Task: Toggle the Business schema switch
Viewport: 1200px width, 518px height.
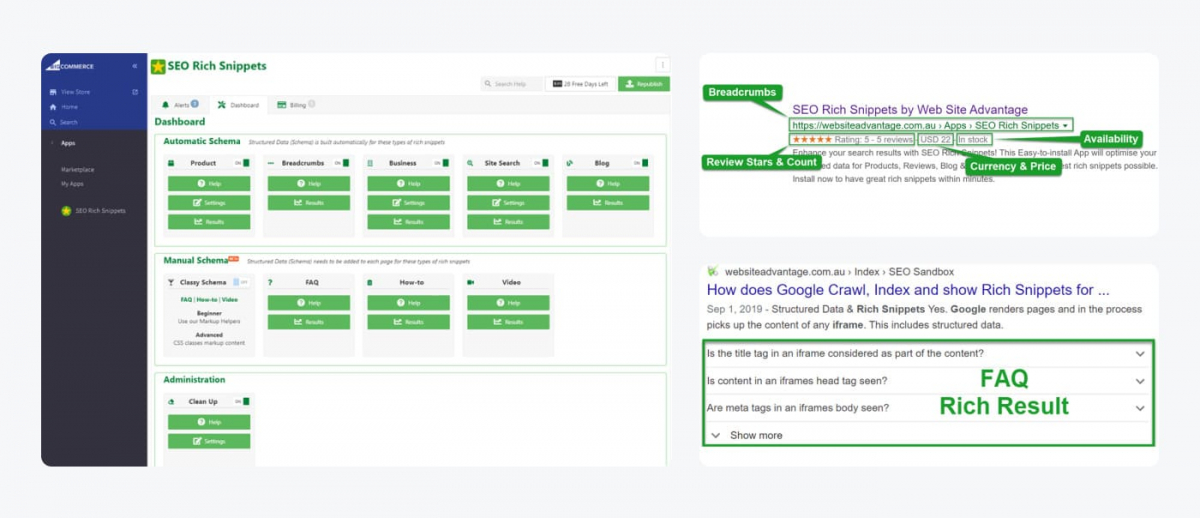Action: pyautogui.click(x=441, y=163)
